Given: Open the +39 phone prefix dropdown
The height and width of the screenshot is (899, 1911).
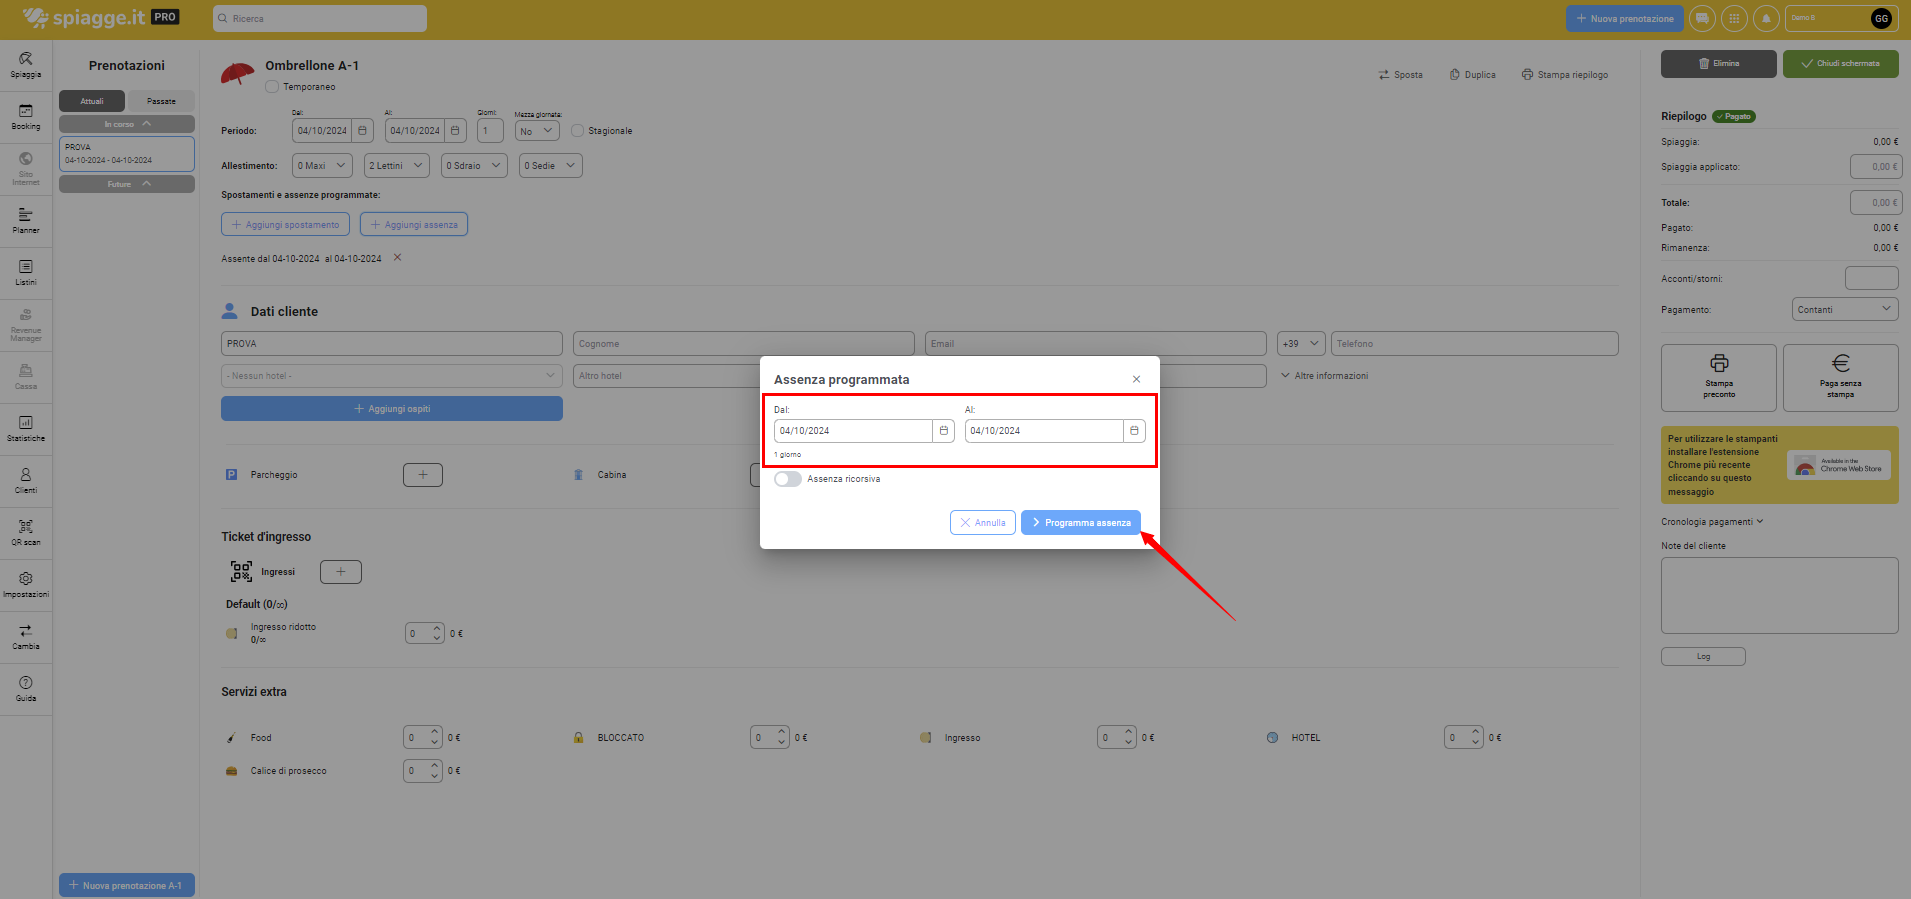Looking at the screenshot, I should 1301,343.
